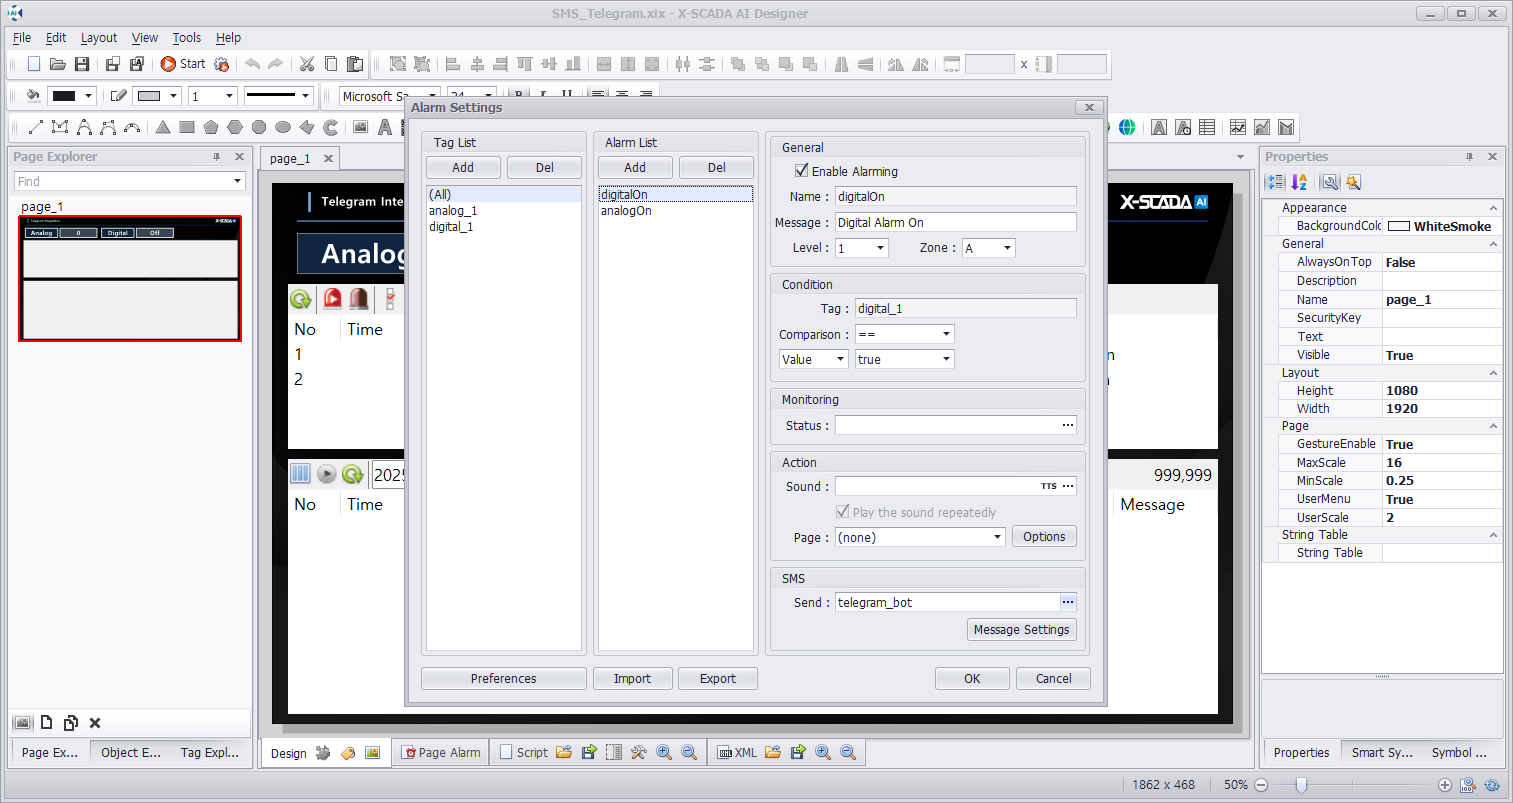Click the script tools wrench icon
1513x803 pixels.
point(639,752)
